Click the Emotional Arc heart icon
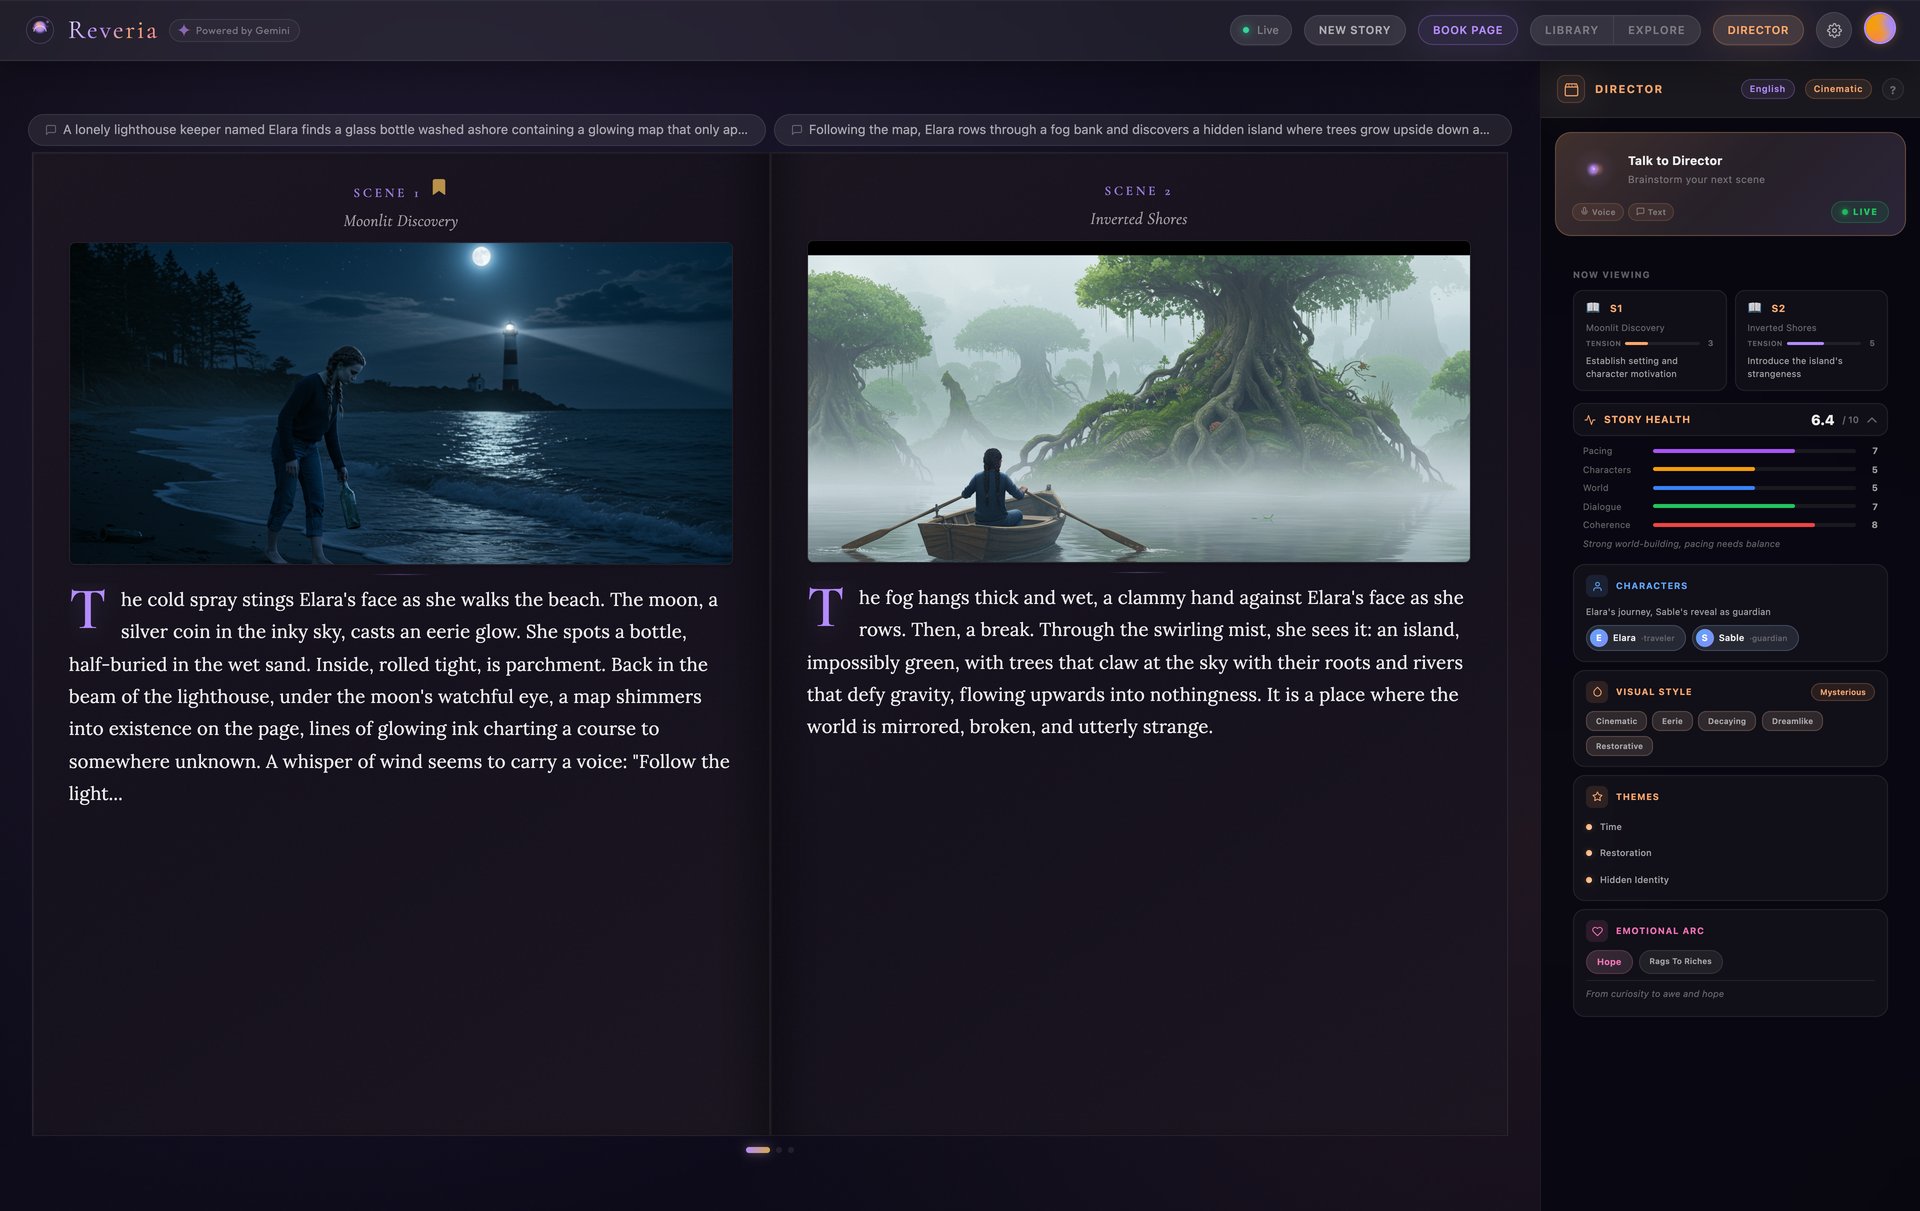This screenshot has width=1920, height=1211. click(1597, 931)
